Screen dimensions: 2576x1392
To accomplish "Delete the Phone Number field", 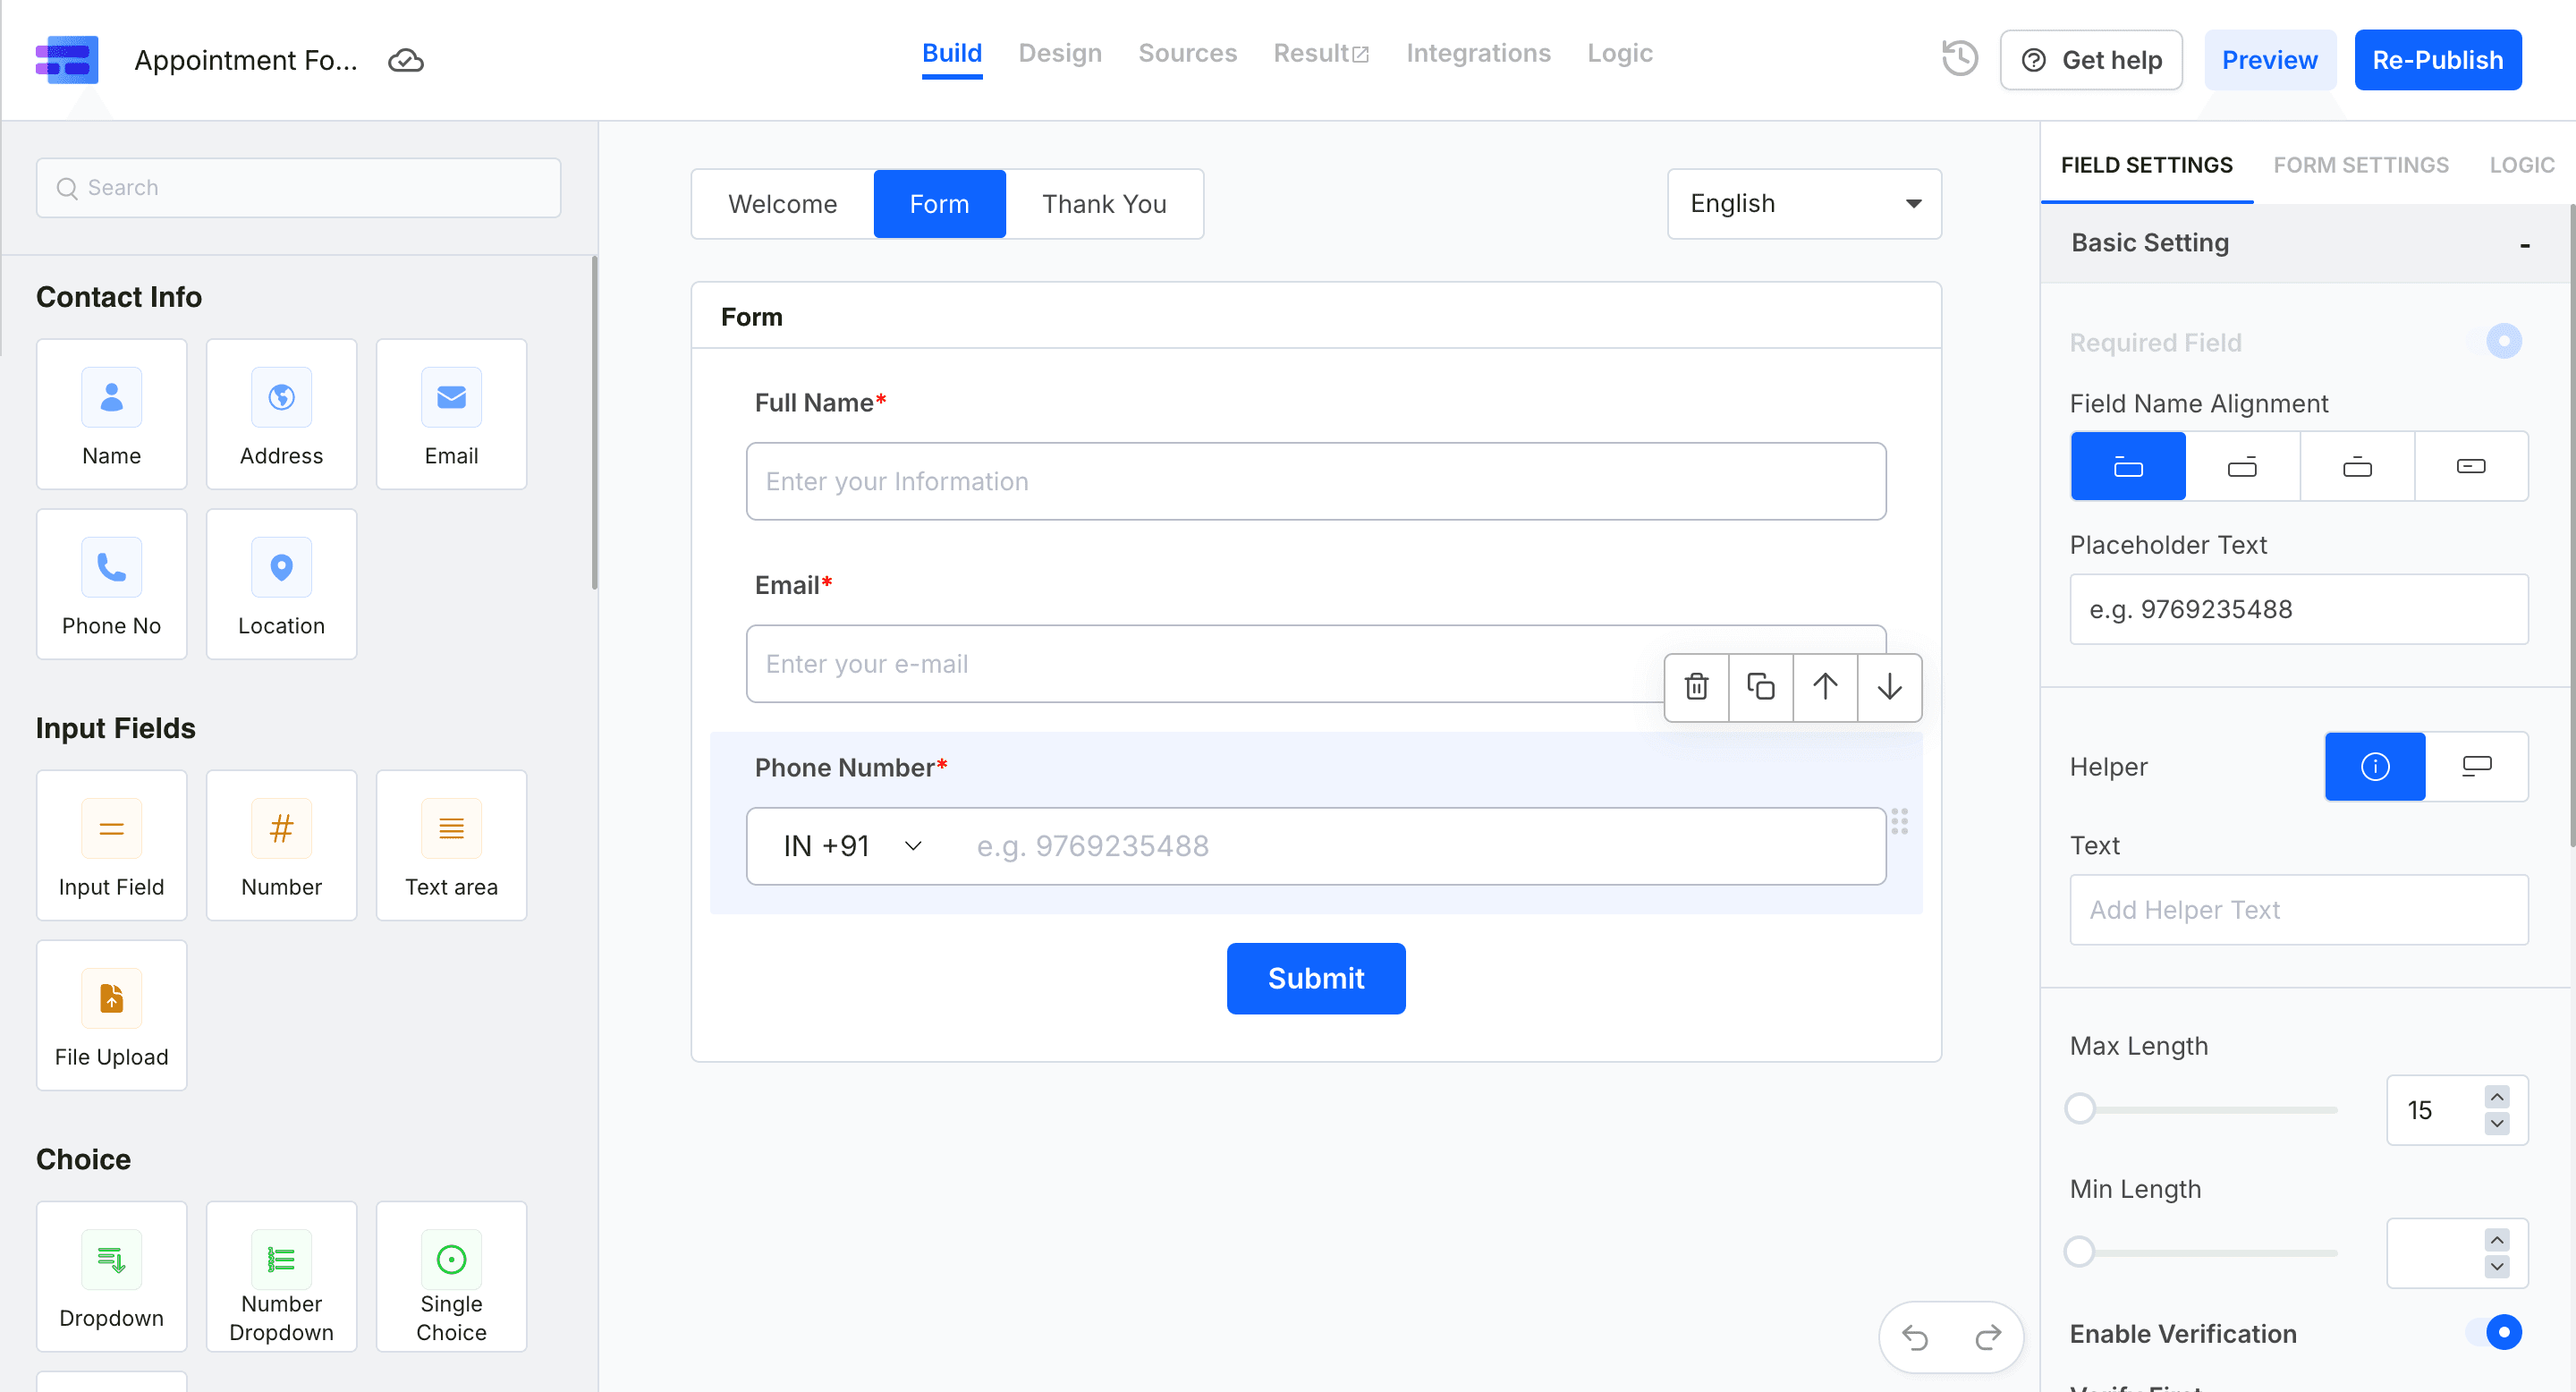I will point(1696,687).
